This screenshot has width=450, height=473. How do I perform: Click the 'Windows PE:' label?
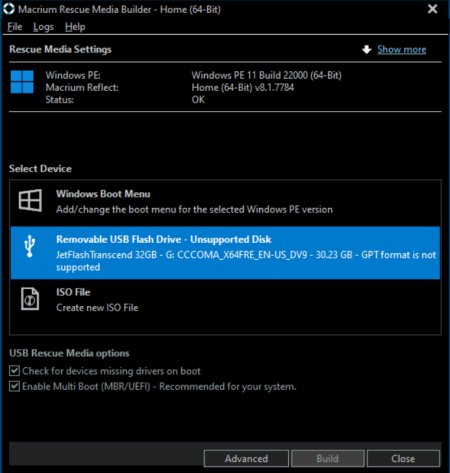tap(73, 75)
